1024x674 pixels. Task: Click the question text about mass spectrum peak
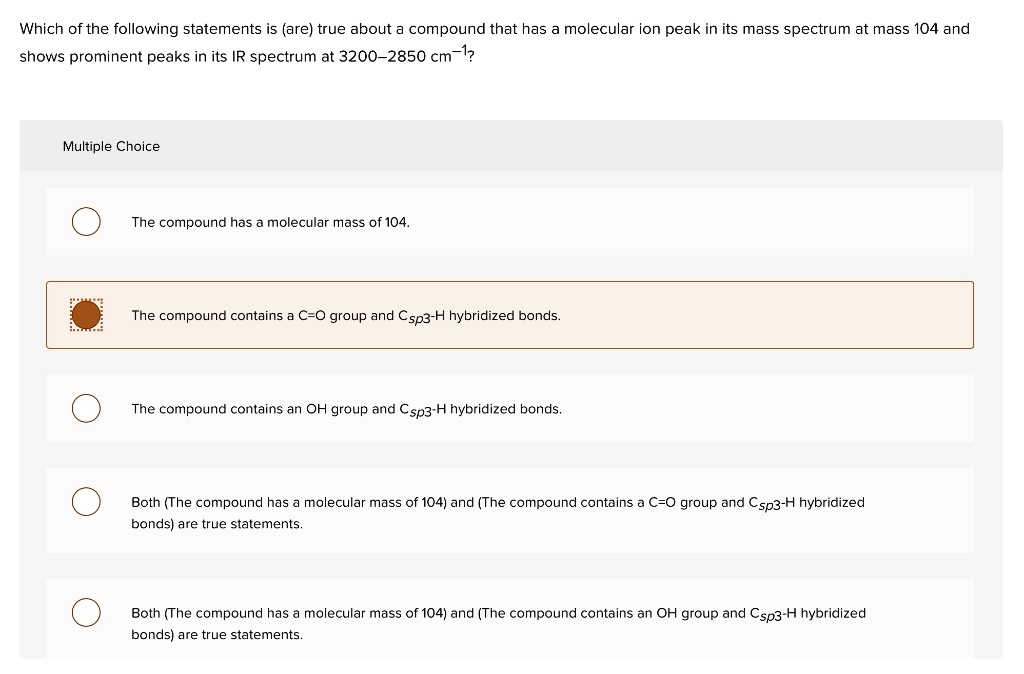(494, 29)
